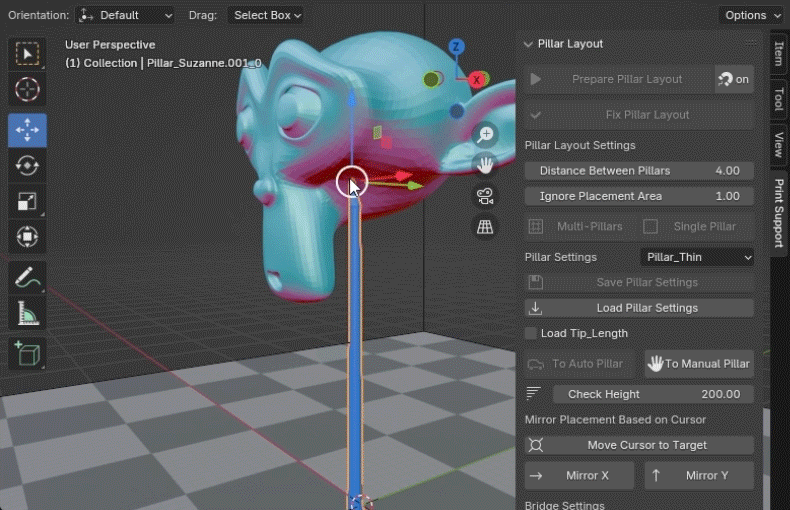Click the dark blue negative Z gizmo ball
The width and height of the screenshot is (790, 510).
click(x=457, y=111)
